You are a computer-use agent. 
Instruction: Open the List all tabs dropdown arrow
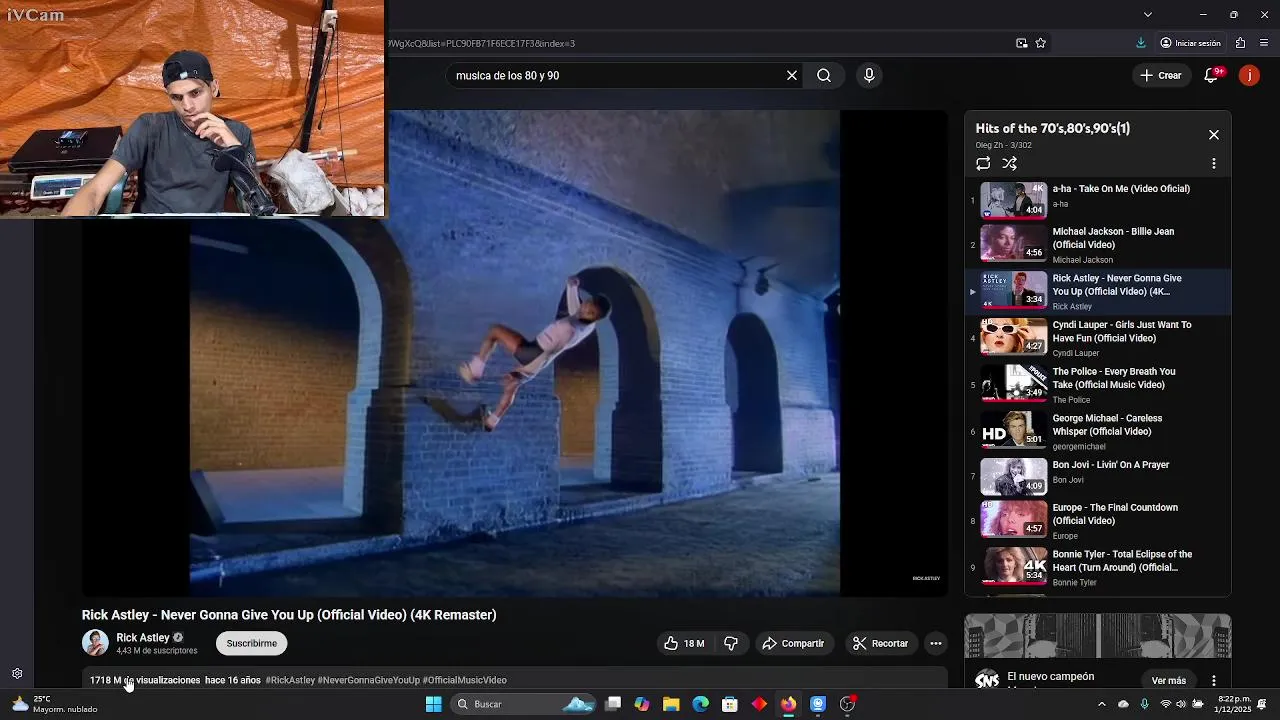pyautogui.click(x=1147, y=14)
